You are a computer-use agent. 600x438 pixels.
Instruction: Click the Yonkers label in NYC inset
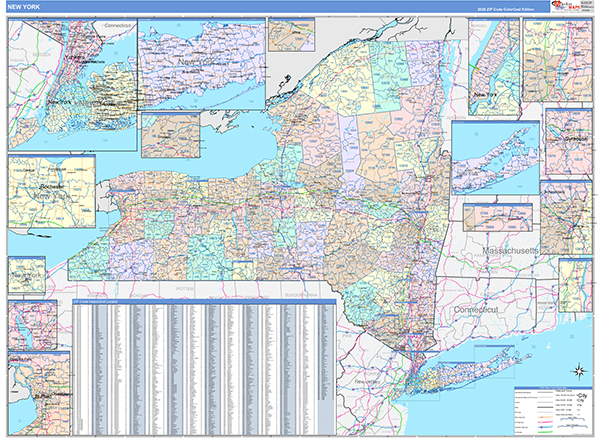[x=74, y=57]
